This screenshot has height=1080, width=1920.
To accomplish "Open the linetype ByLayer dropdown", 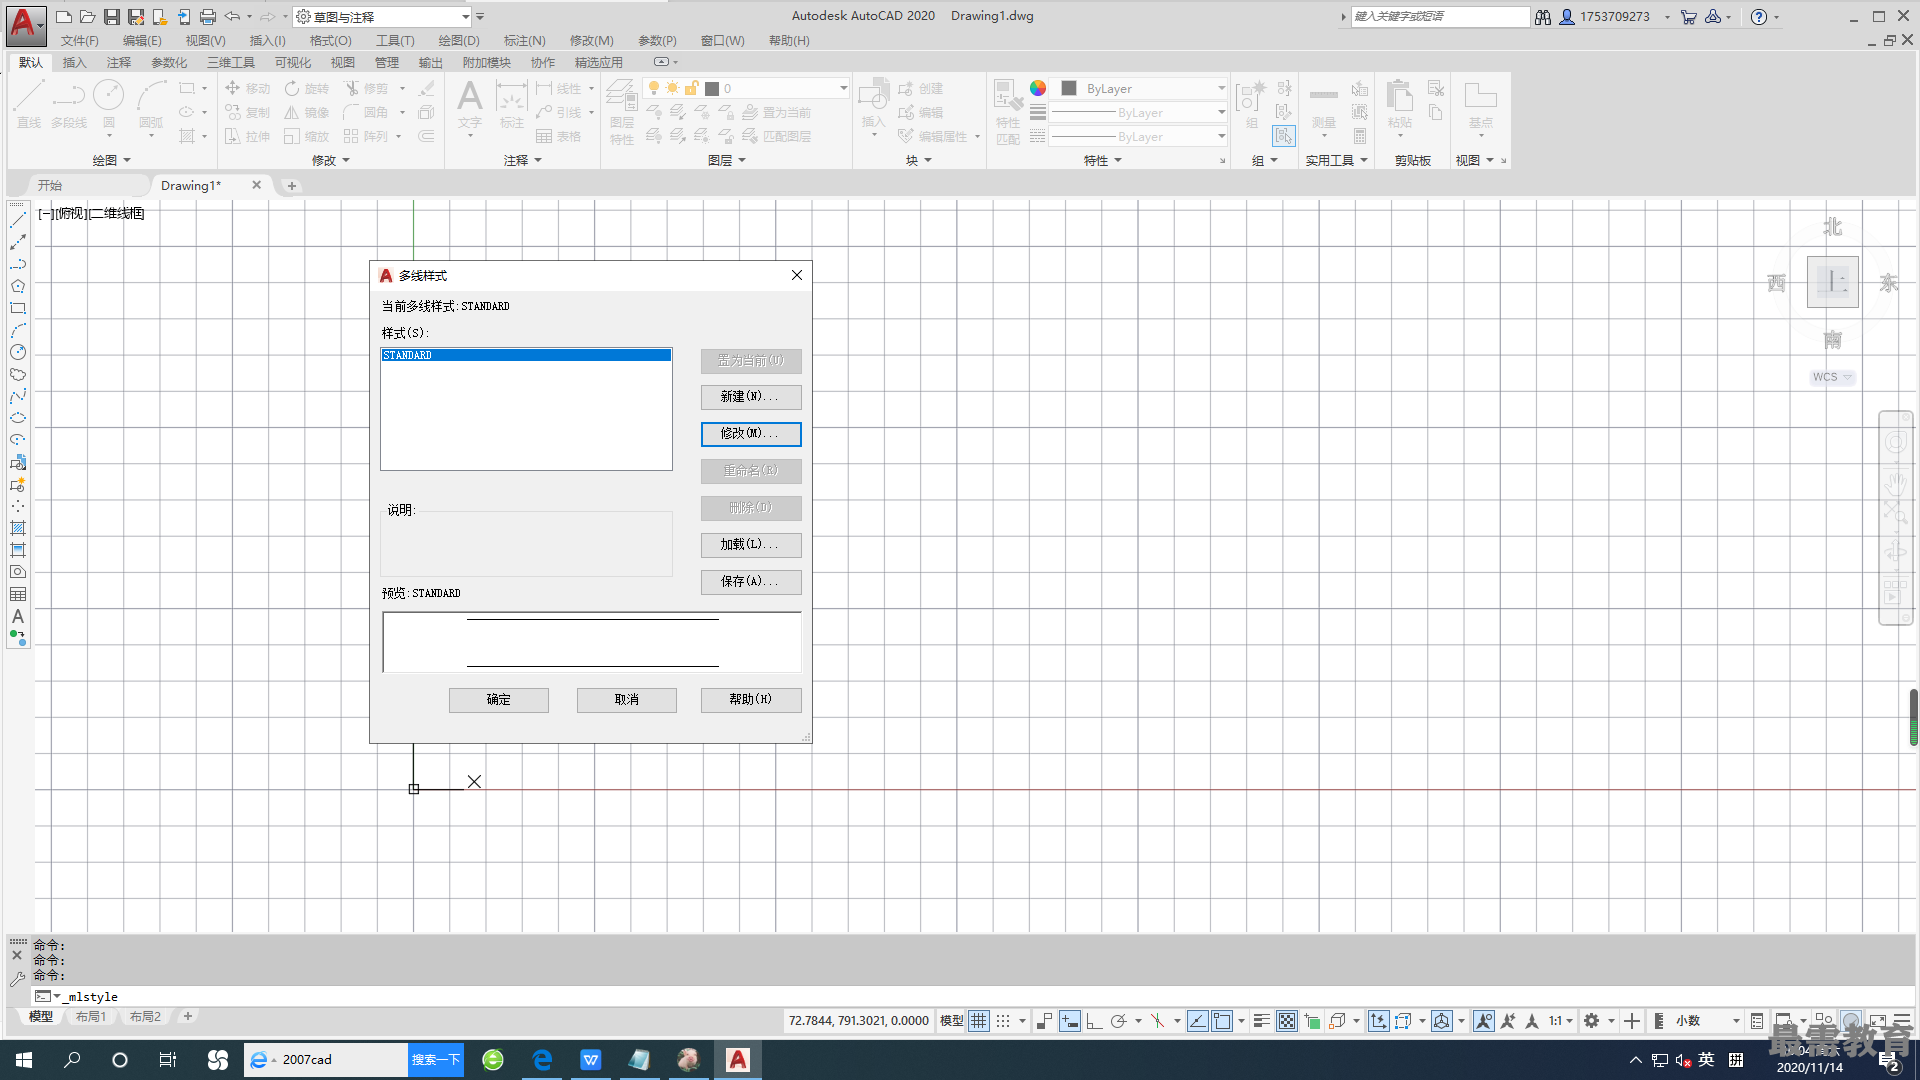I will point(1139,136).
